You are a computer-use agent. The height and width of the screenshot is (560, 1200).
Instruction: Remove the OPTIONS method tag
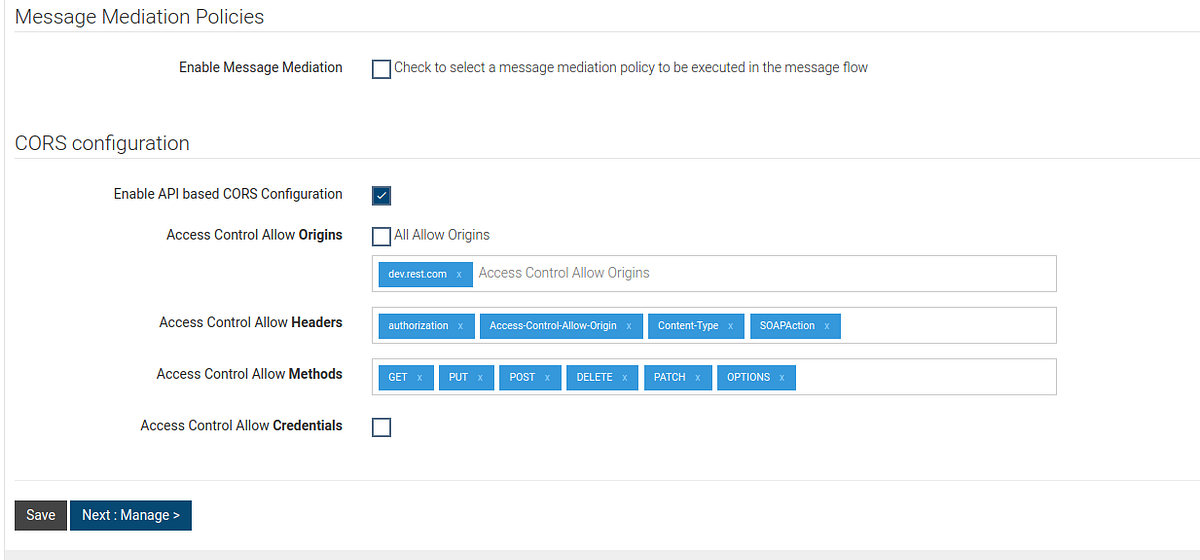point(782,378)
